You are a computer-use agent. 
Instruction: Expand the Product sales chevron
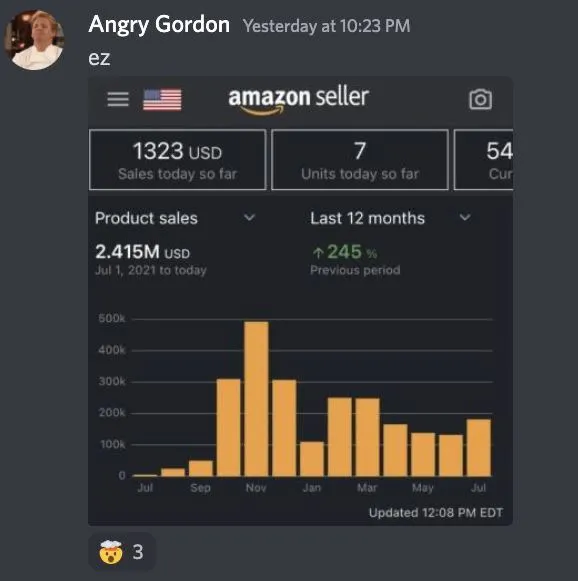pyautogui.click(x=250, y=218)
